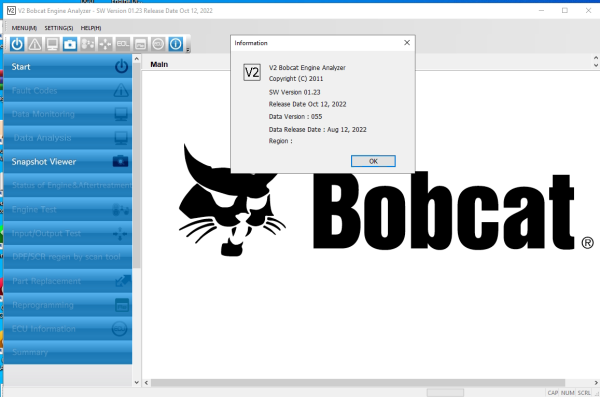The image size is (600, 397).
Task: Click the V2 application icon in title bar
Action: (x=11, y=11)
